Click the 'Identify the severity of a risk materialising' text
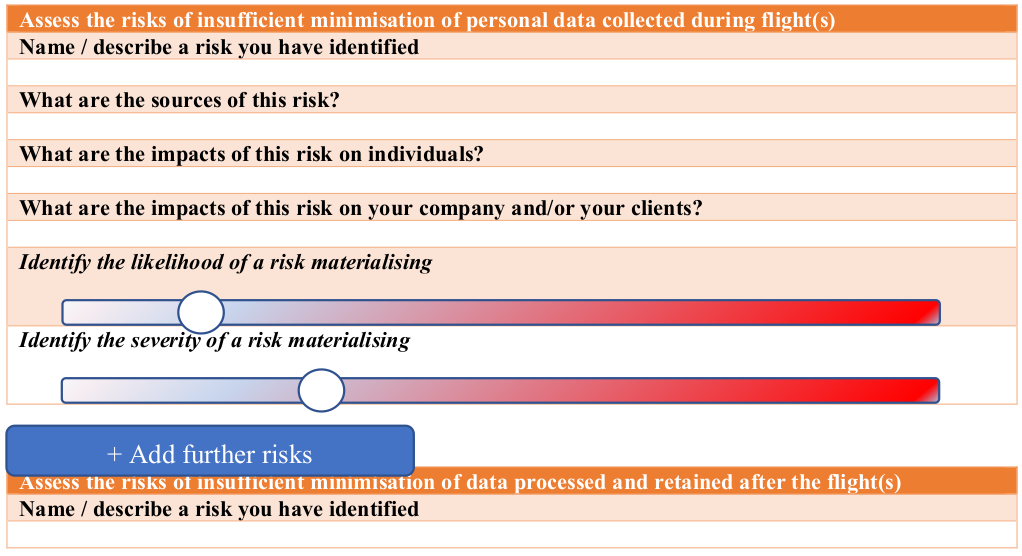Screen dimensions: 1022x556 point(214,340)
